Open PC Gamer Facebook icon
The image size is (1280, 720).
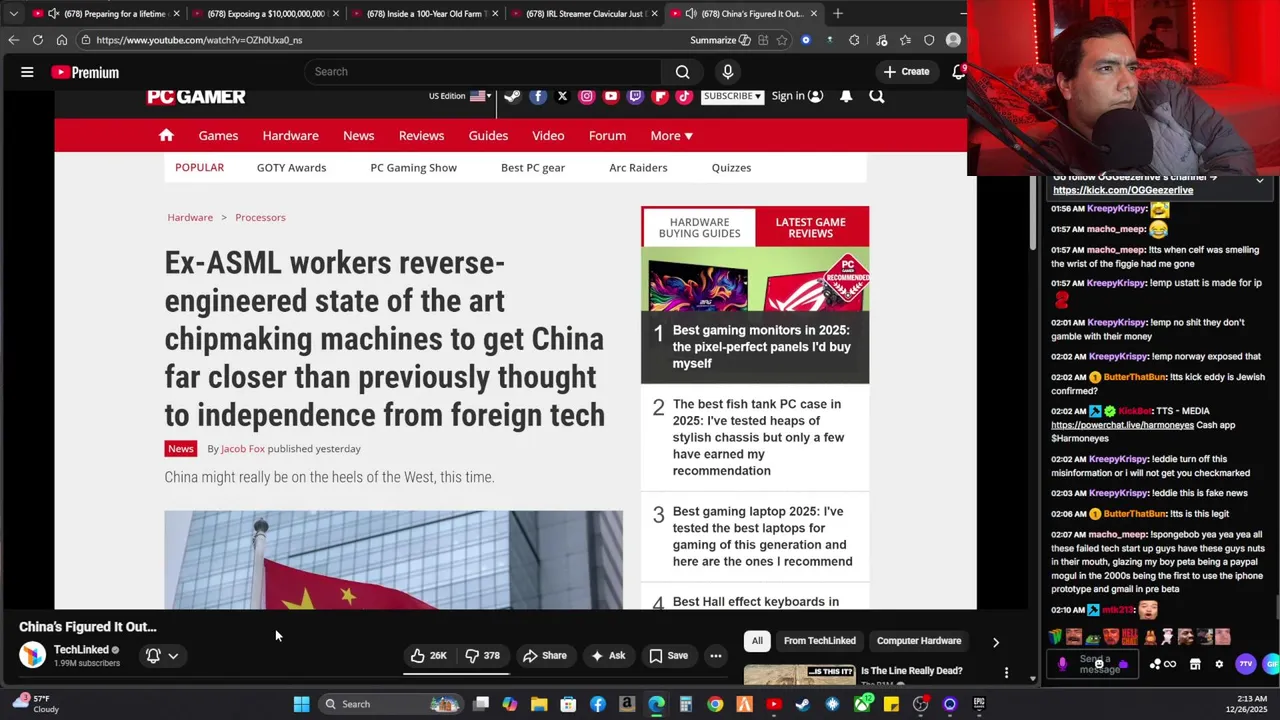click(538, 96)
